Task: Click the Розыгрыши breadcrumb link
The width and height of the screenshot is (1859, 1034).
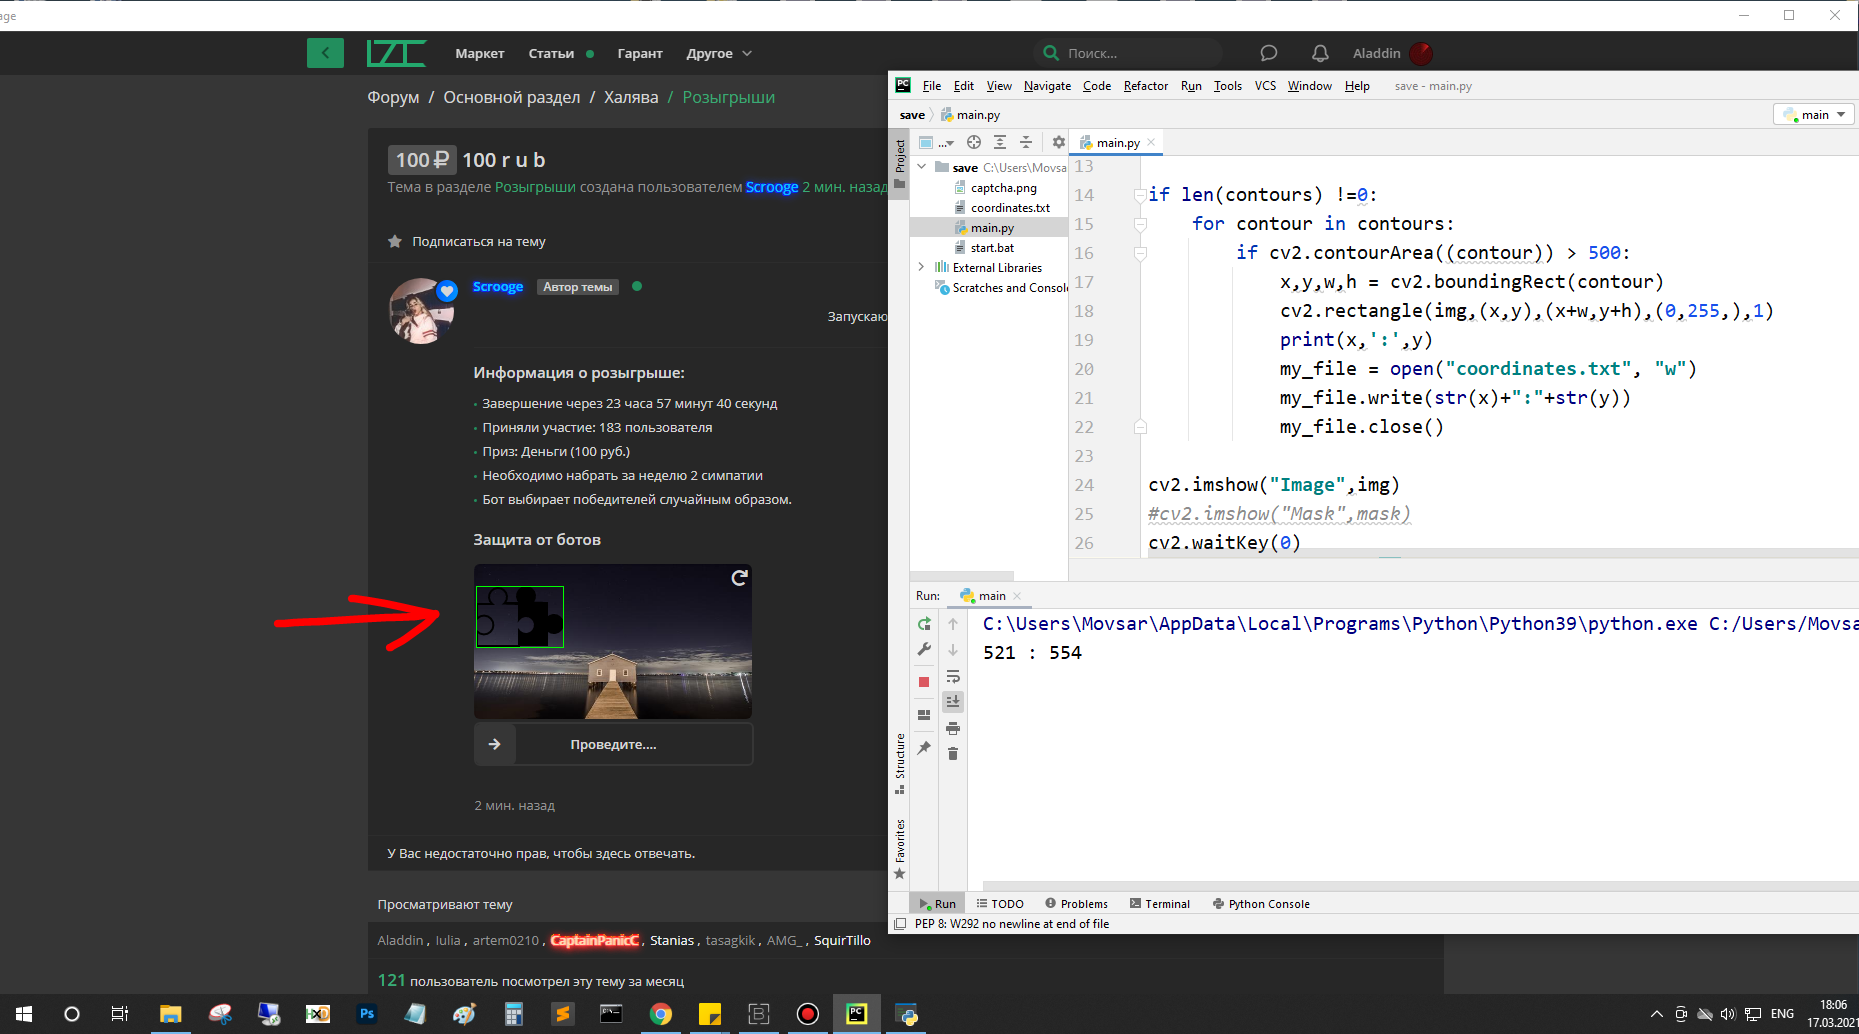Action: click(728, 97)
